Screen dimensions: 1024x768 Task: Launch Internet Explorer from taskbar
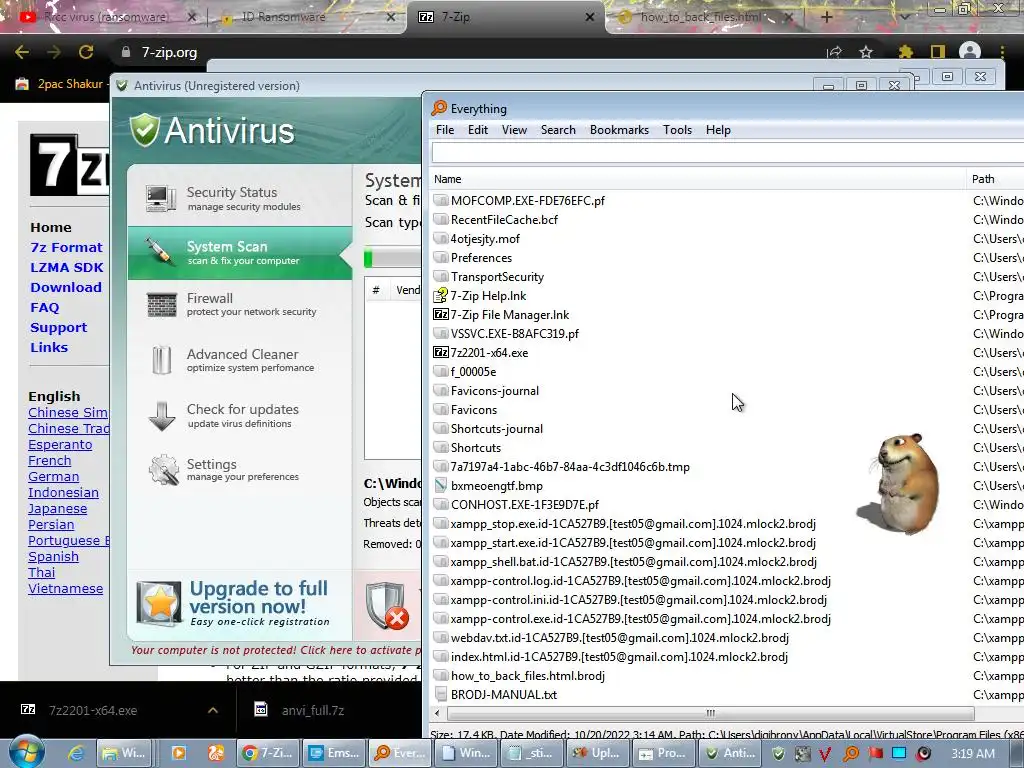coord(76,753)
